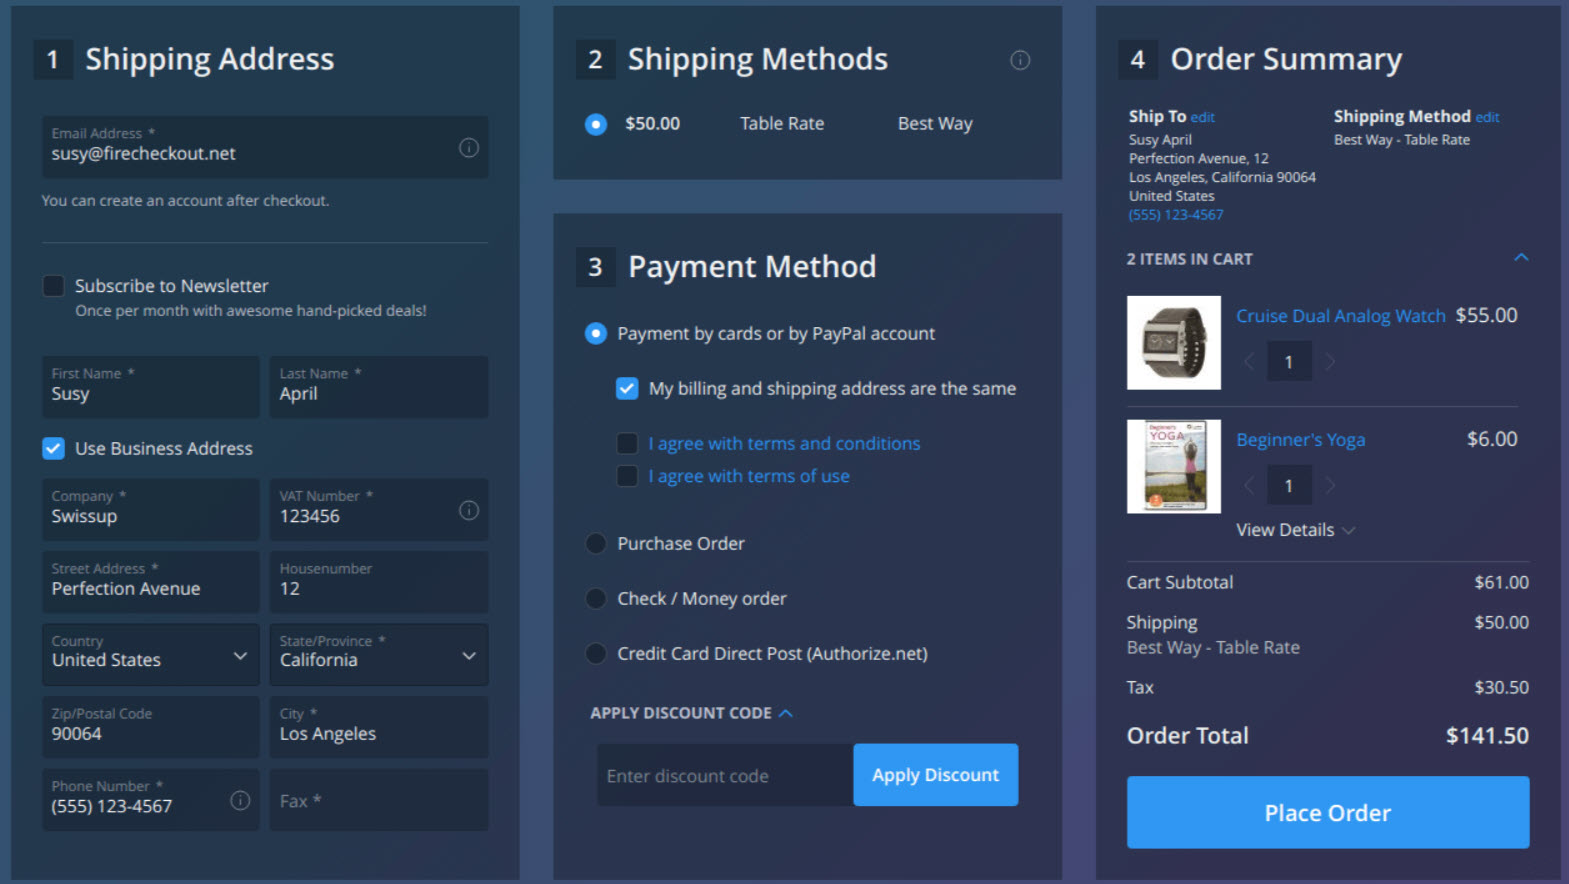Click the Cruise Dual Analog Watch thumbnail
Viewport: 1569px width, 884px height.
click(1173, 342)
